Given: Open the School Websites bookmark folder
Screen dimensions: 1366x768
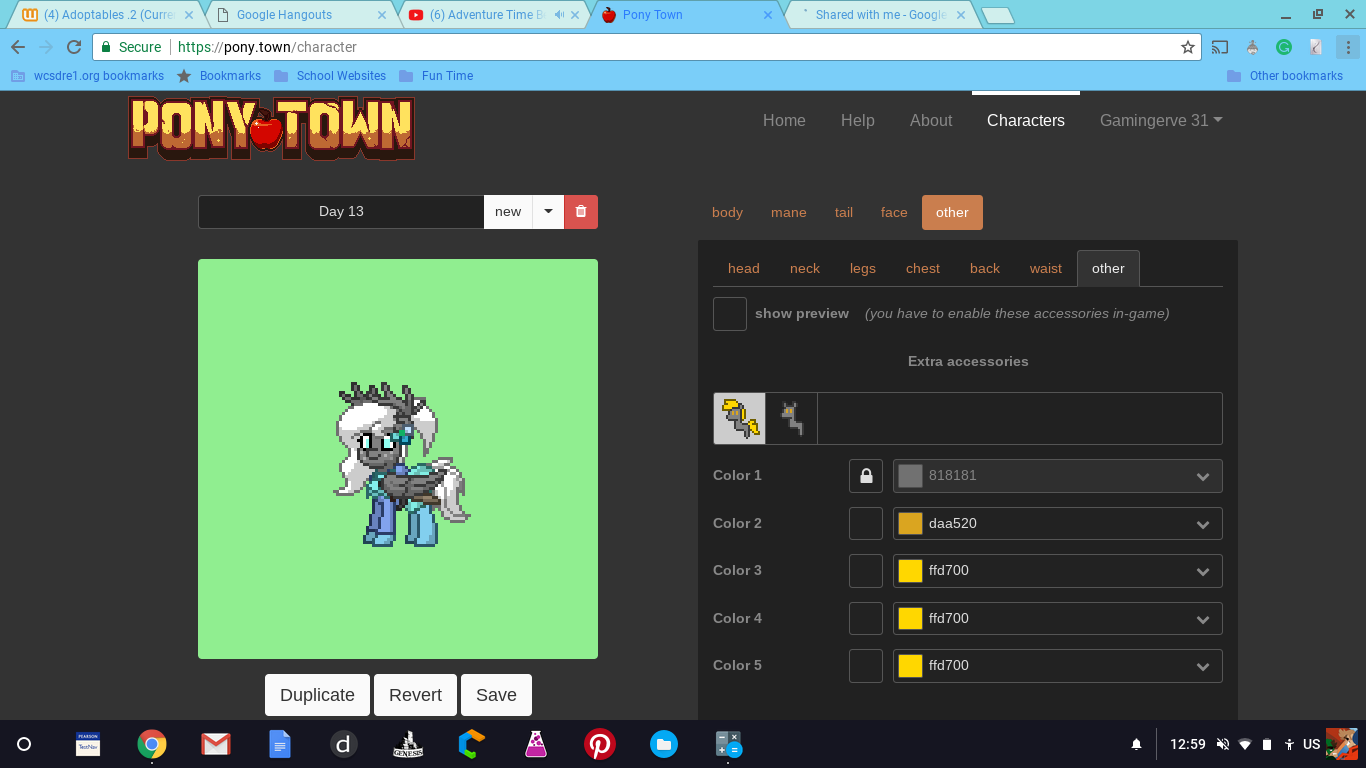Looking at the screenshot, I should tap(330, 76).
